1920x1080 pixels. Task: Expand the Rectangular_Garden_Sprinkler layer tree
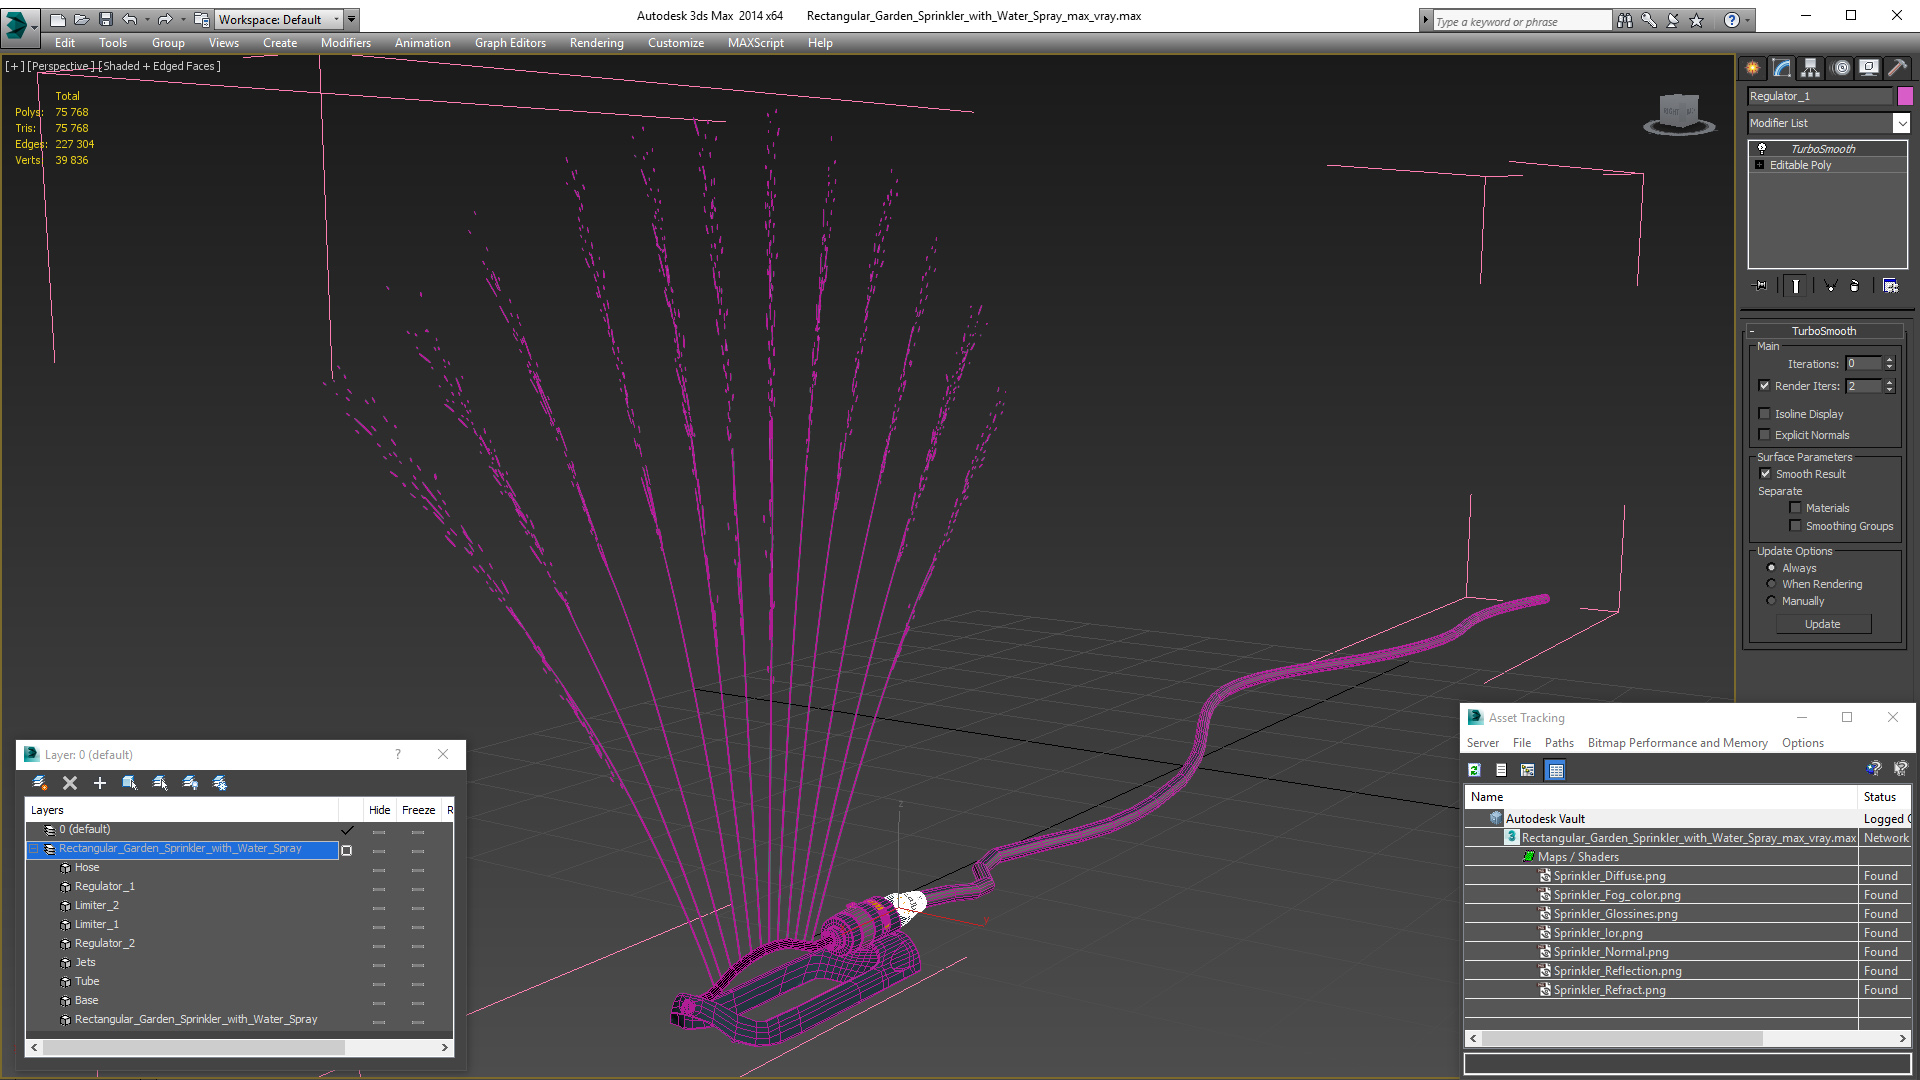coord(30,848)
